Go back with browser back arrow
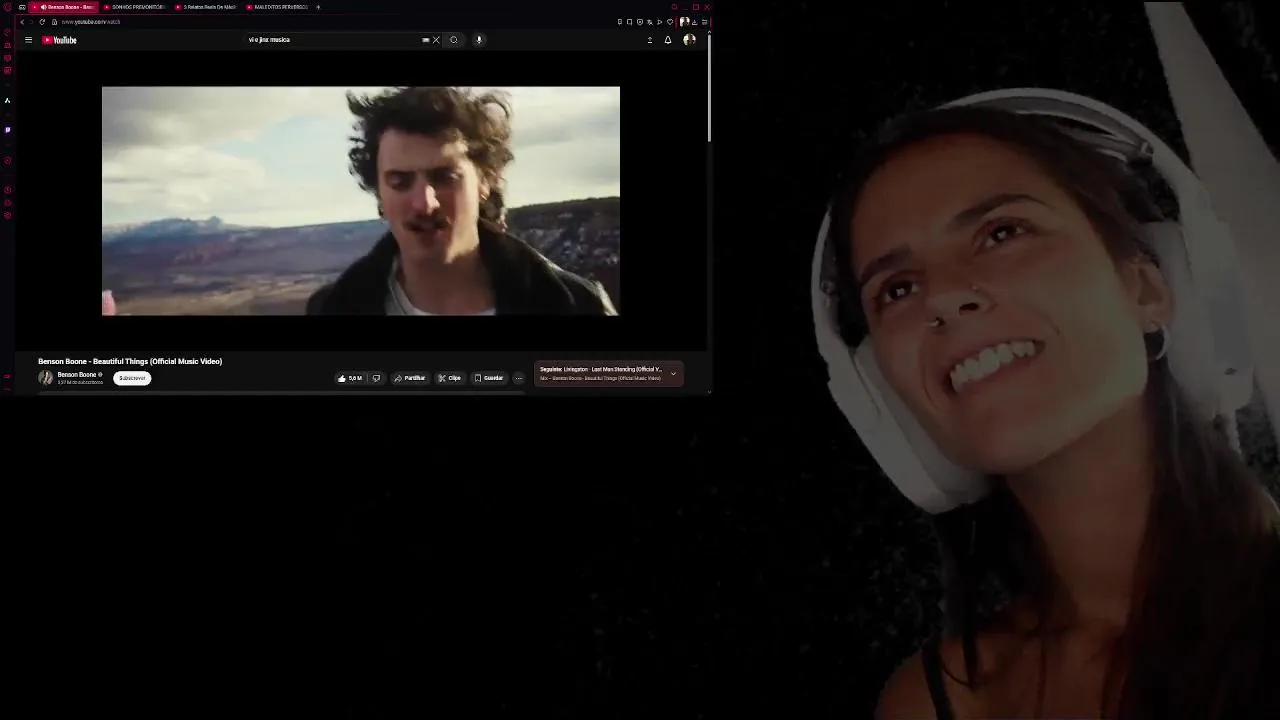The width and height of the screenshot is (1280, 720). click(x=22, y=22)
